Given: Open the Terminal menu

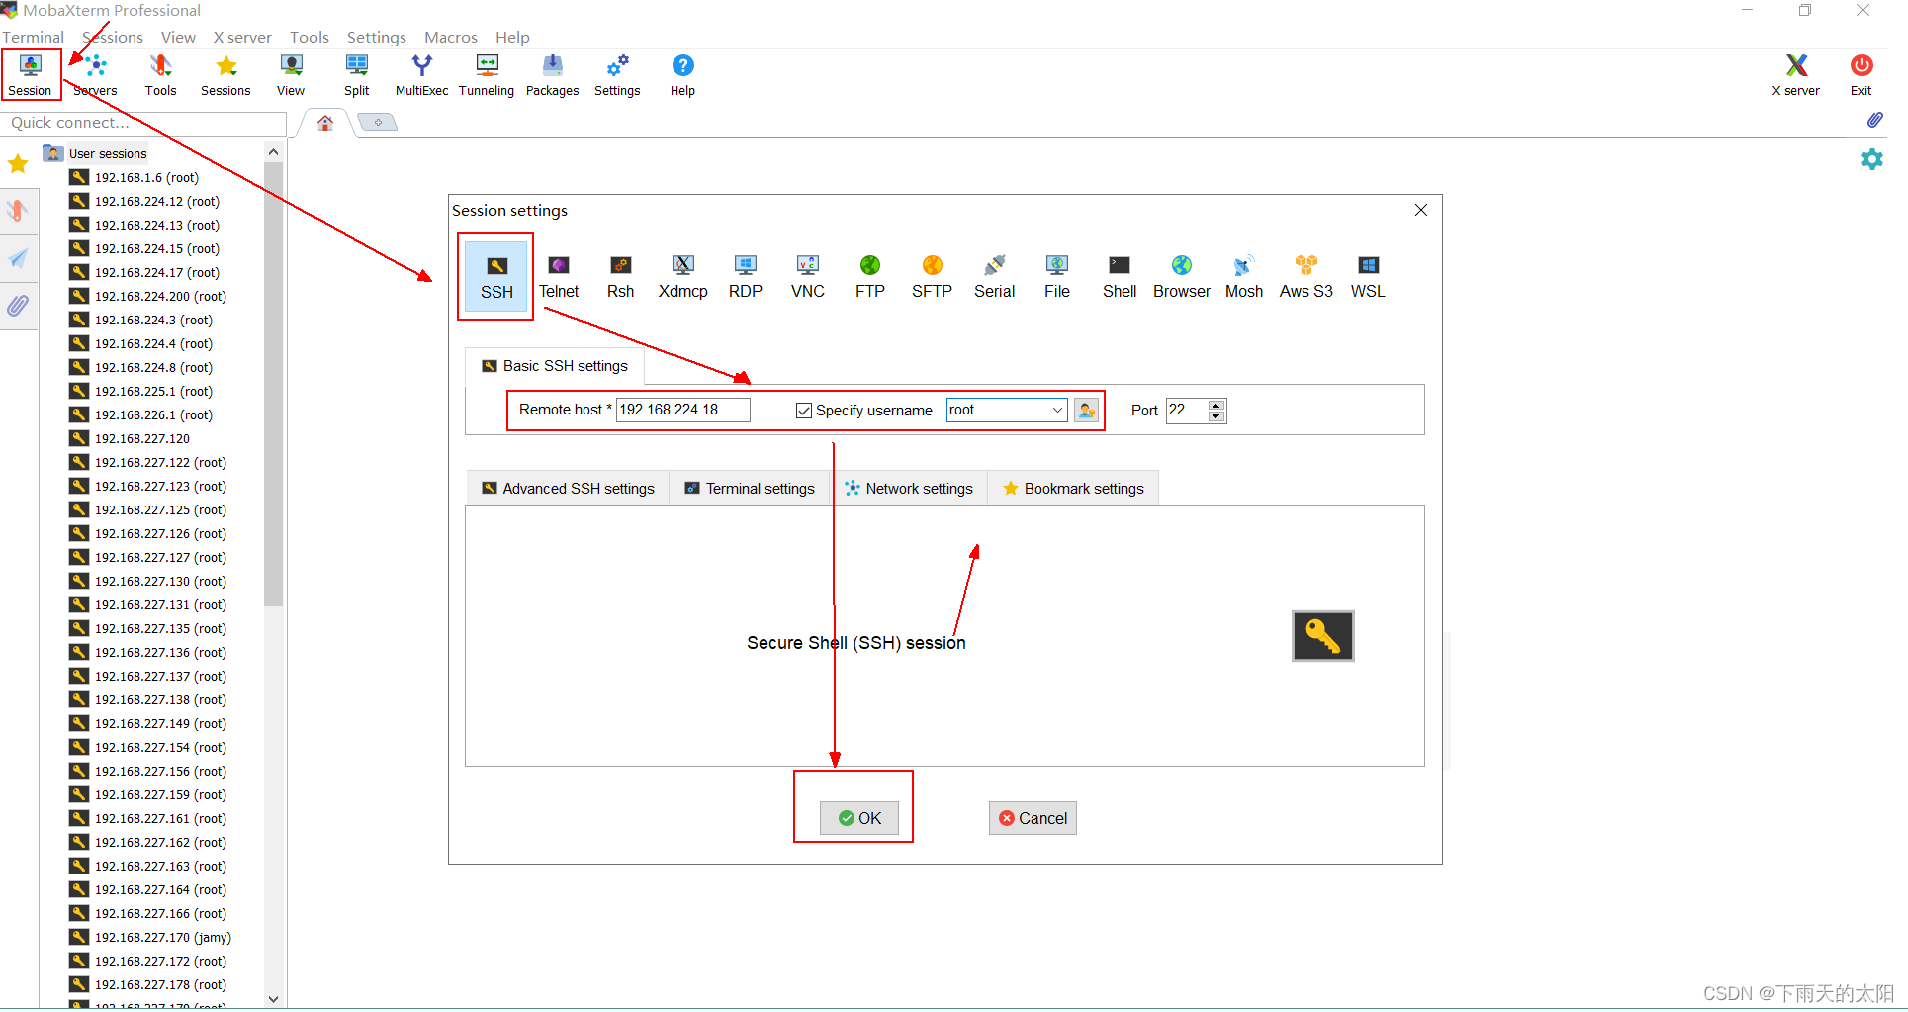Looking at the screenshot, I should click(33, 37).
